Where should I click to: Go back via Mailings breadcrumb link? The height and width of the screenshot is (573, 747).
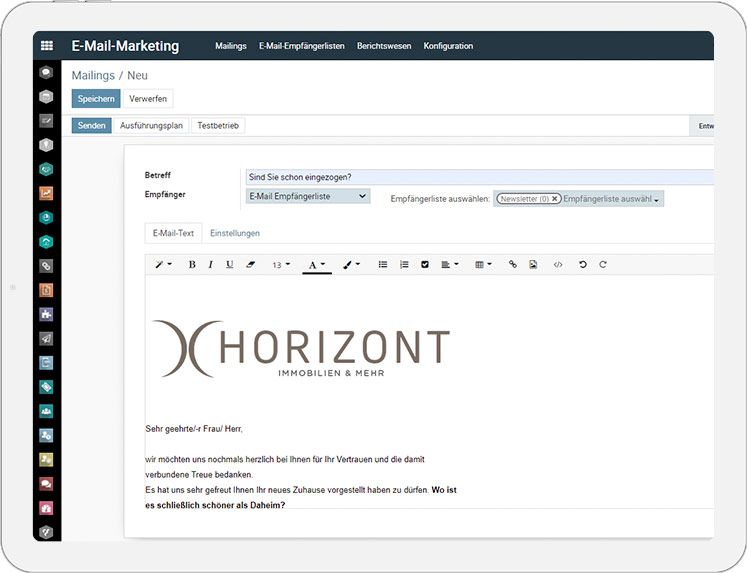93,75
